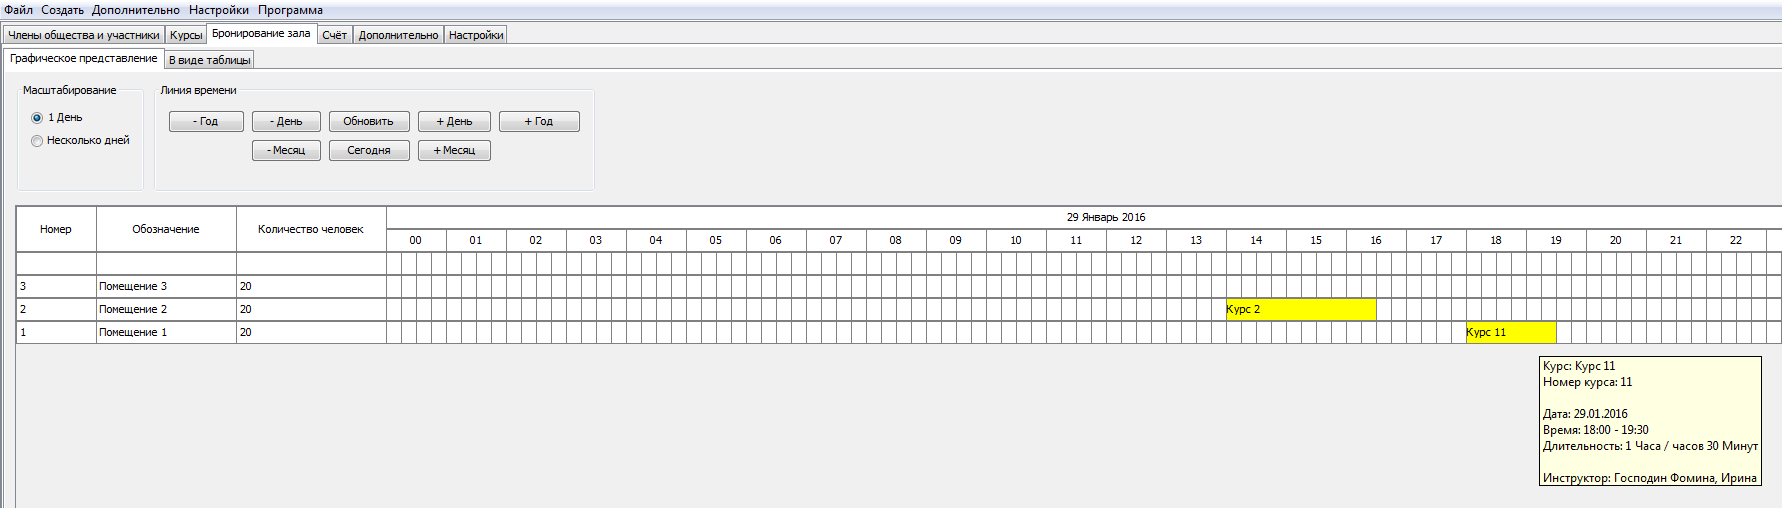Open the 'Программа' menu

pos(290,10)
